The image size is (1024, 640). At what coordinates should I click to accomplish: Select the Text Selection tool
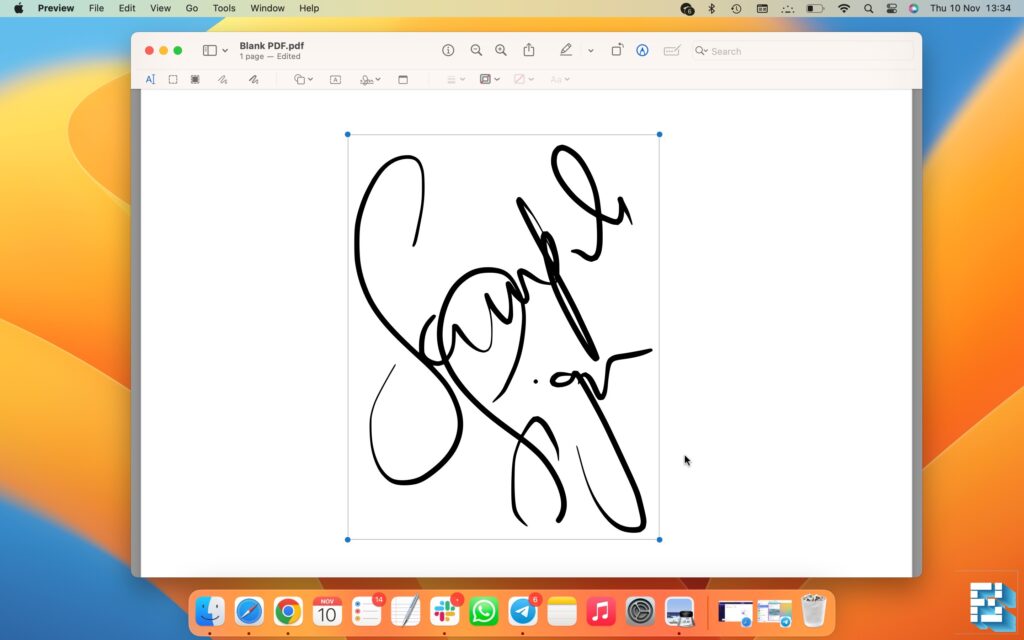tap(151, 79)
